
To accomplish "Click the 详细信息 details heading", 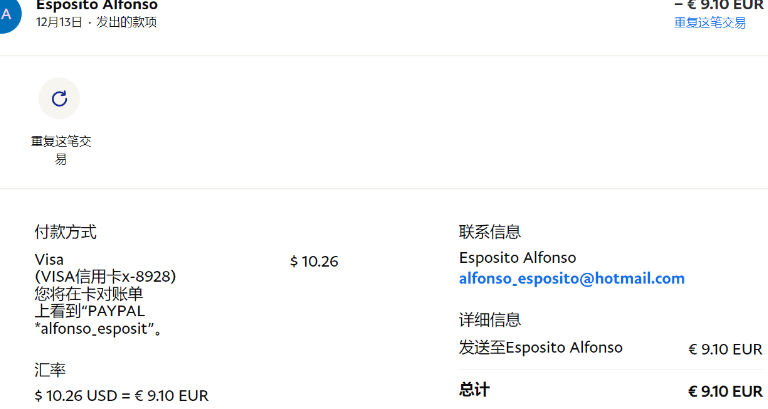I will [x=490, y=320].
